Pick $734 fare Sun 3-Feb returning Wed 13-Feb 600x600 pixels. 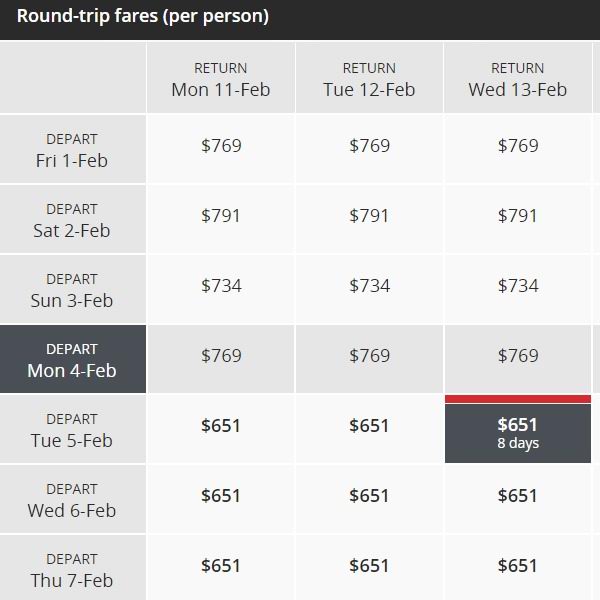click(x=518, y=289)
